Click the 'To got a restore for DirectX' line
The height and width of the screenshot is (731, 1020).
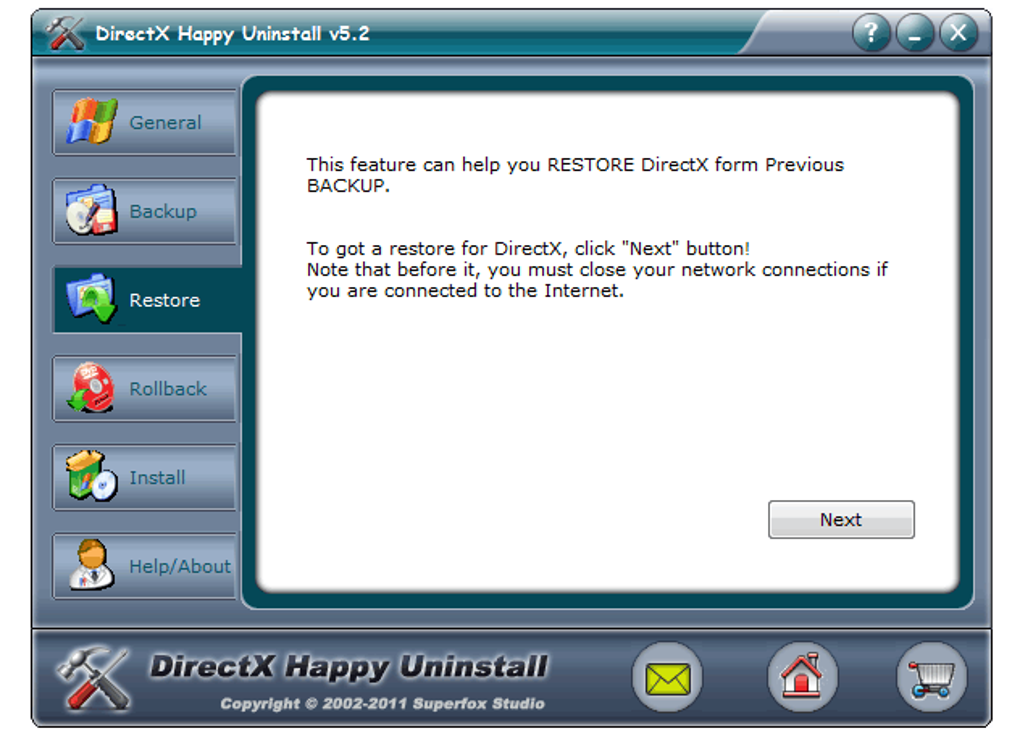coord(528,248)
